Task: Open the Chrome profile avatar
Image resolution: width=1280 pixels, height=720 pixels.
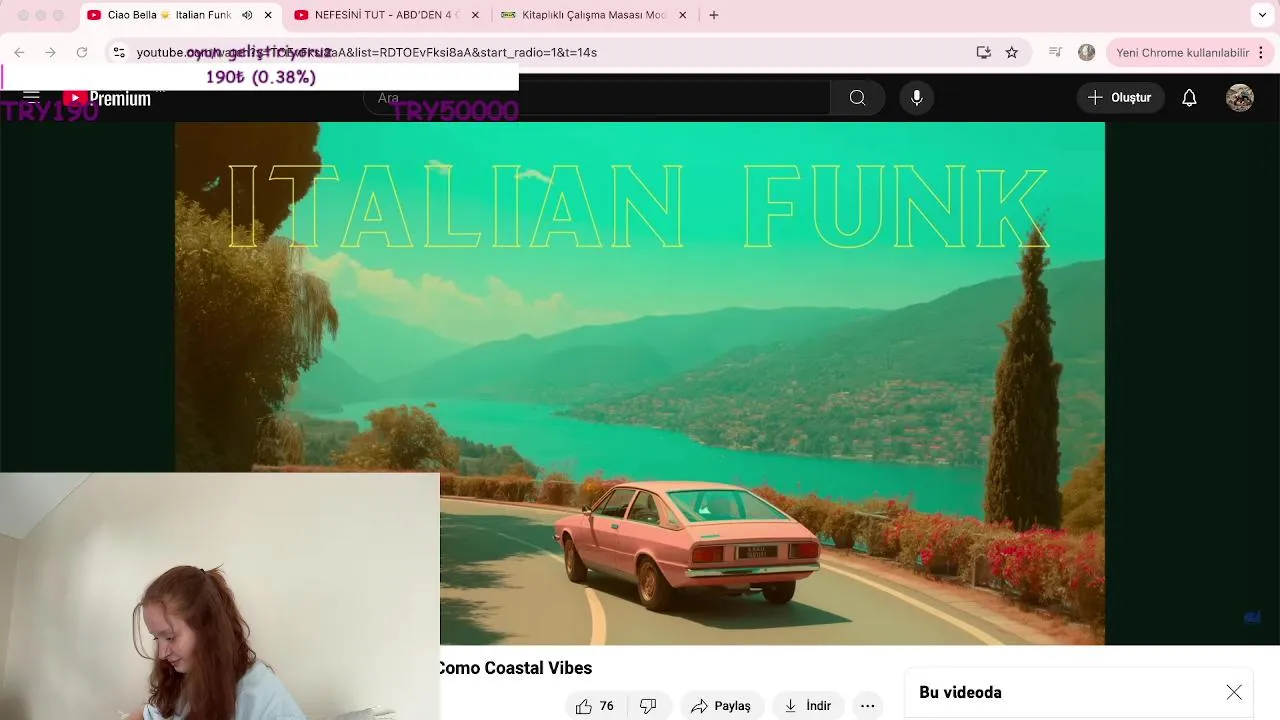Action: pyautogui.click(x=1087, y=52)
